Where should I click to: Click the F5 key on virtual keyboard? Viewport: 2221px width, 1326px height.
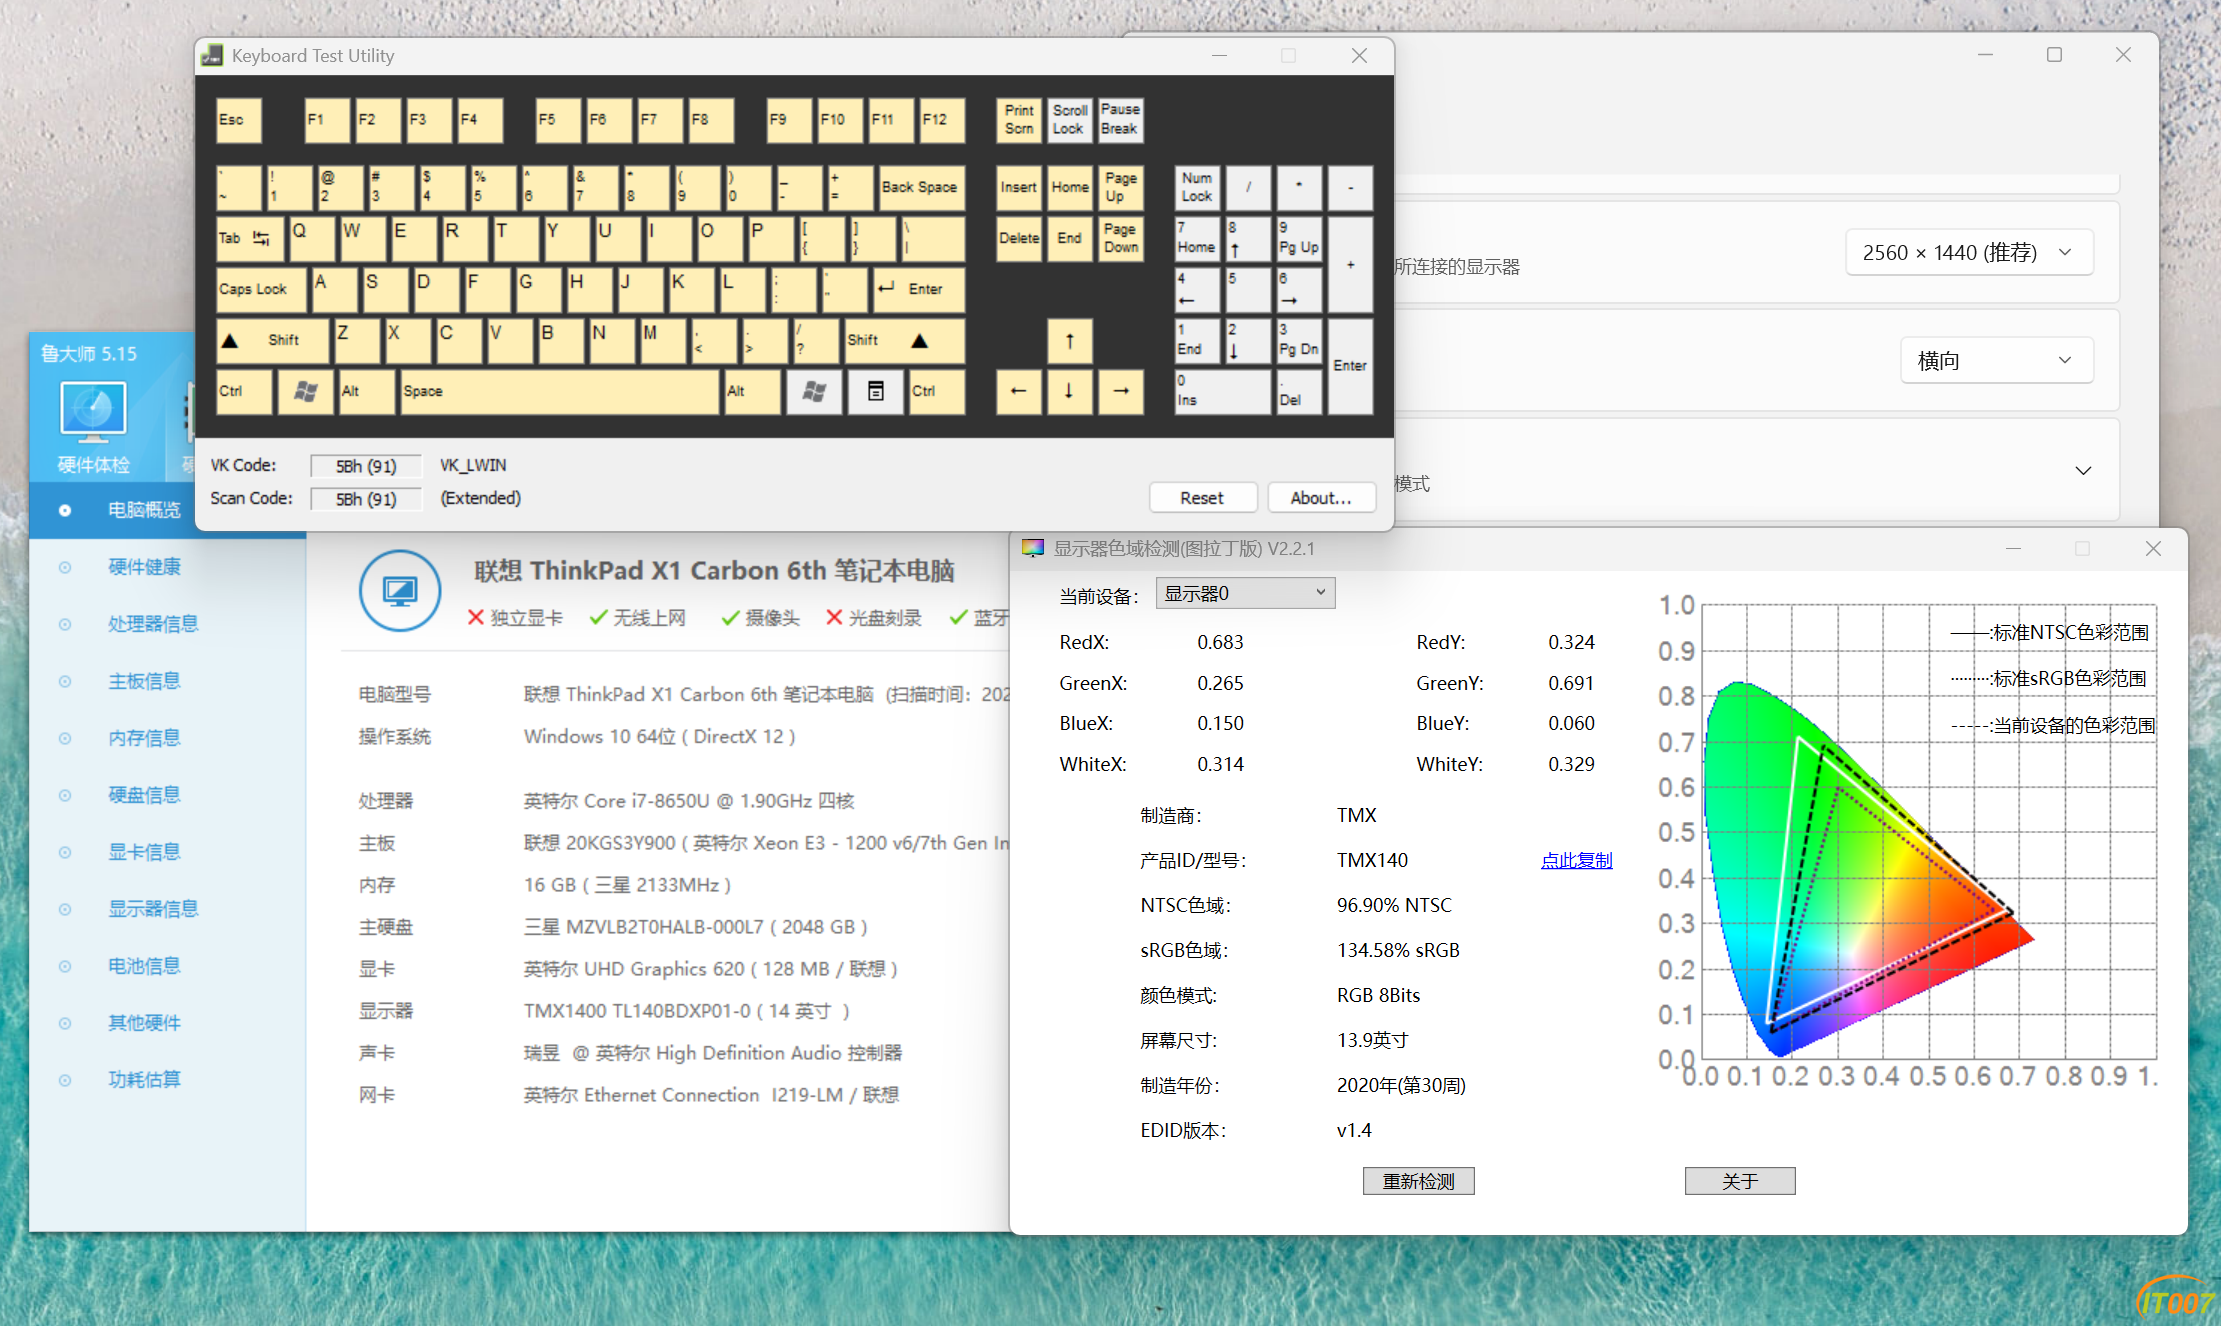pos(557,120)
